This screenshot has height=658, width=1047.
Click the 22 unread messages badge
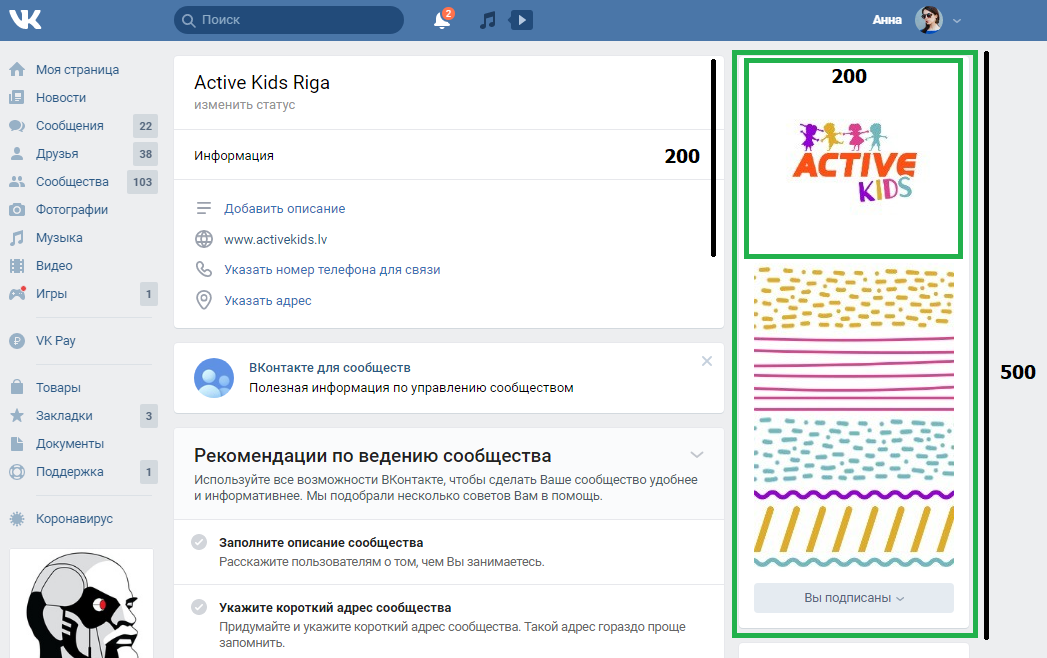(x=146, y=126)
